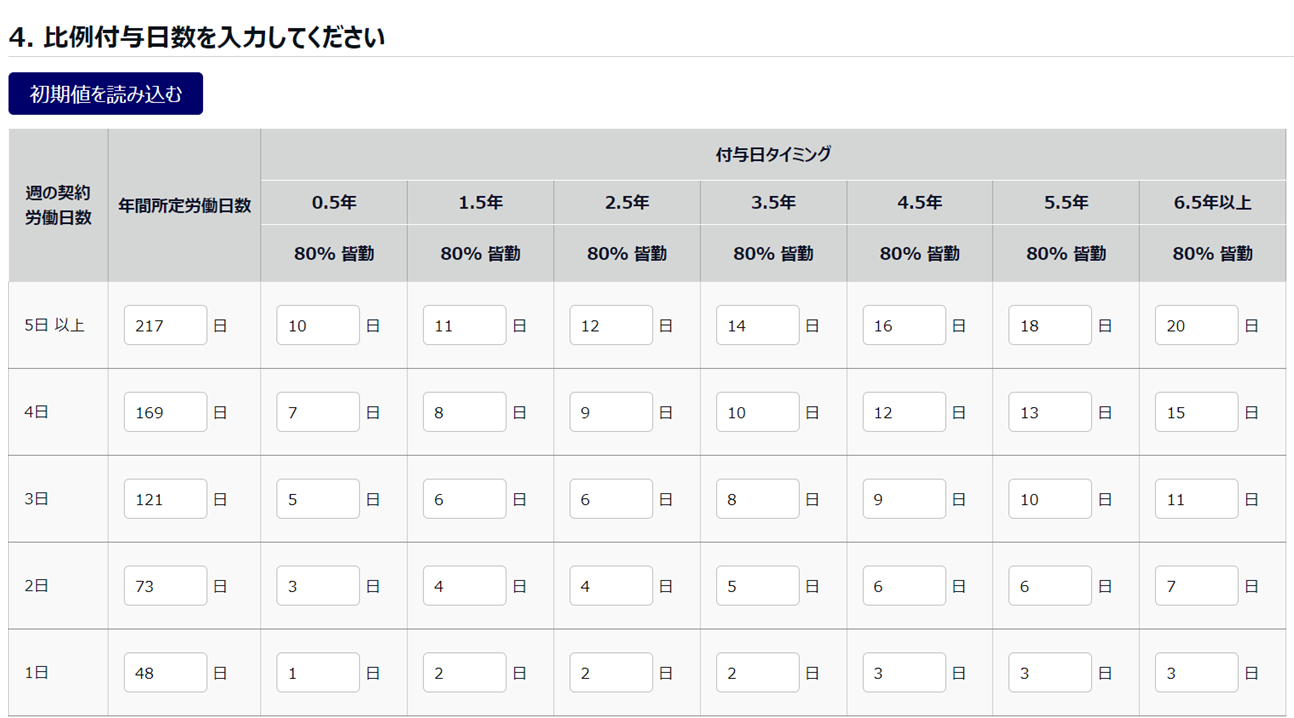Click 0.5年 field in 3日 row
This screenshot has width=1294, height=718.
point(318,499)
